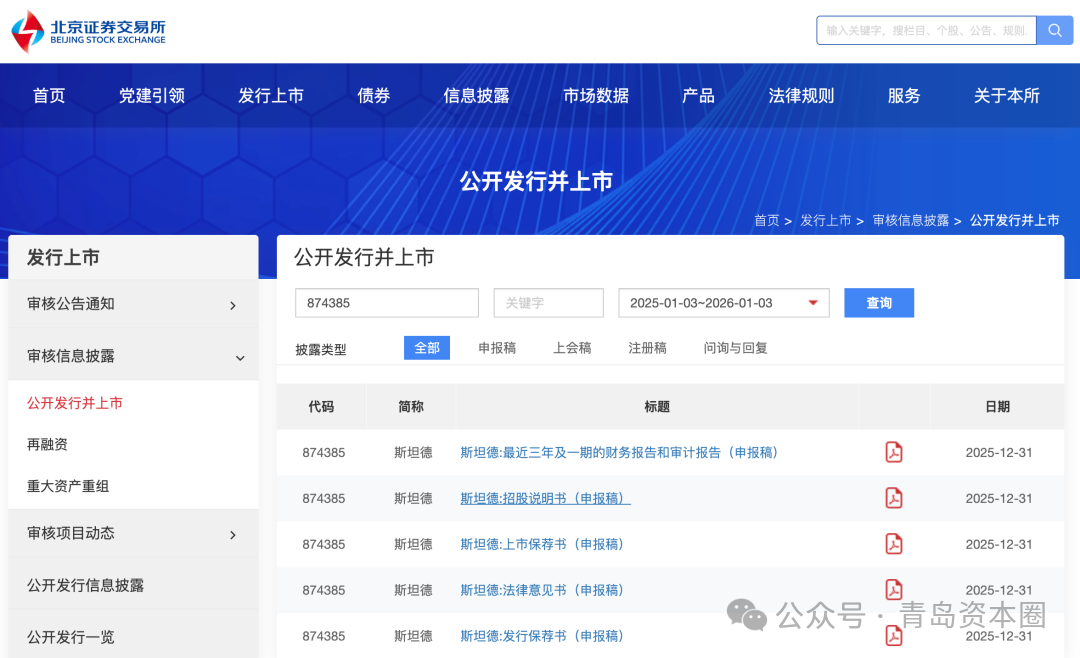The height and width of the screenshot is (658, 1080).
Task: Open PDF for 斯坦德 上市保荐书
Action: pos(893,544)
